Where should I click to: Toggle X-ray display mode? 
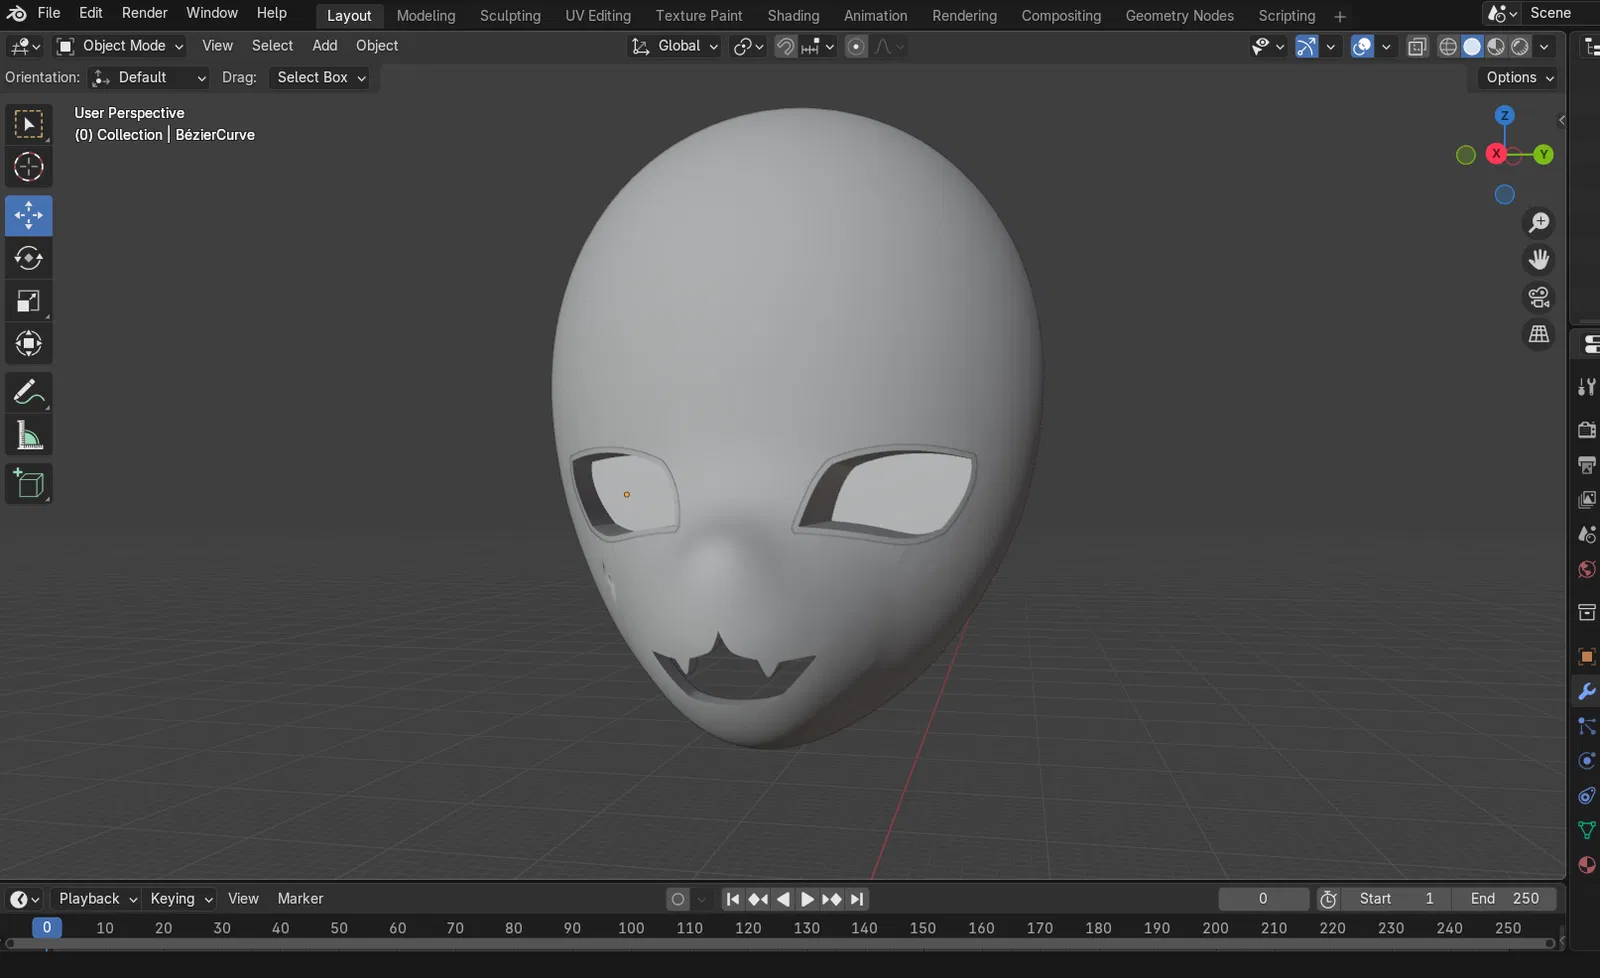click(x=1417, y=46)
